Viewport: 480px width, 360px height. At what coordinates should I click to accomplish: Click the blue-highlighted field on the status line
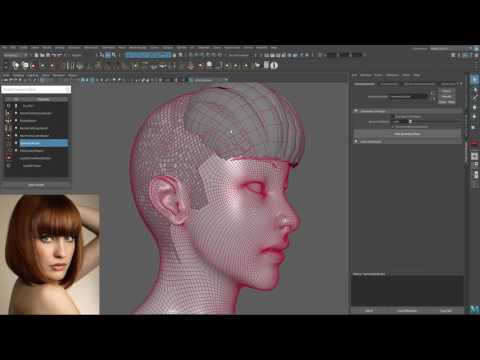click(x=148, y=55)
